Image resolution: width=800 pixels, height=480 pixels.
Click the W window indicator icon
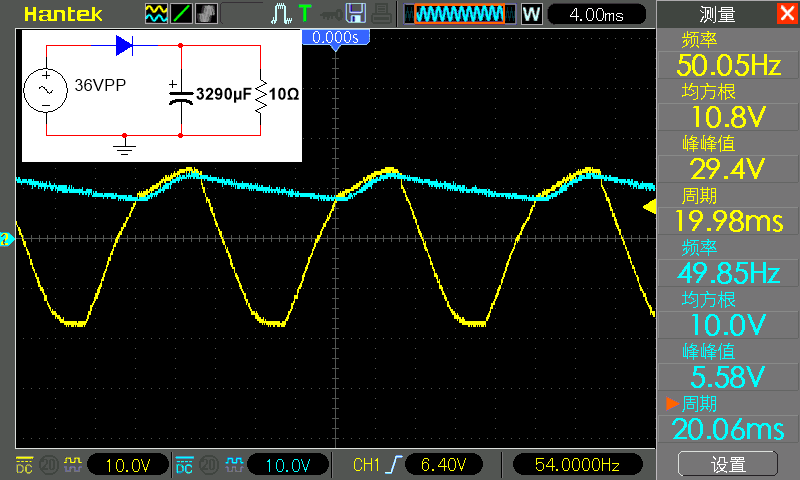click(x=531, y=14)
